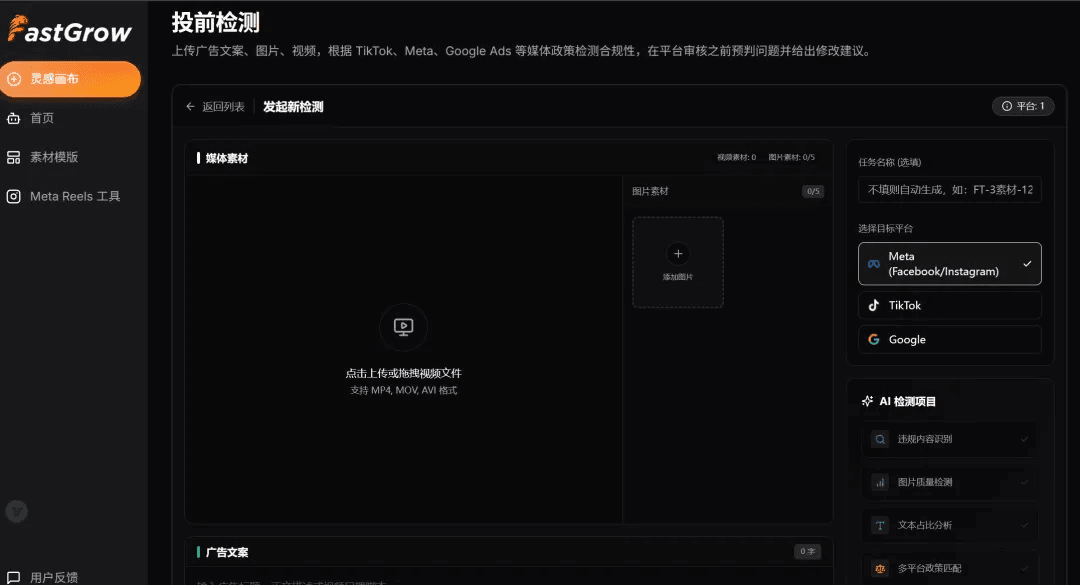
Task: Click the 任务名称 input field
Action: (x=949, y=189)
